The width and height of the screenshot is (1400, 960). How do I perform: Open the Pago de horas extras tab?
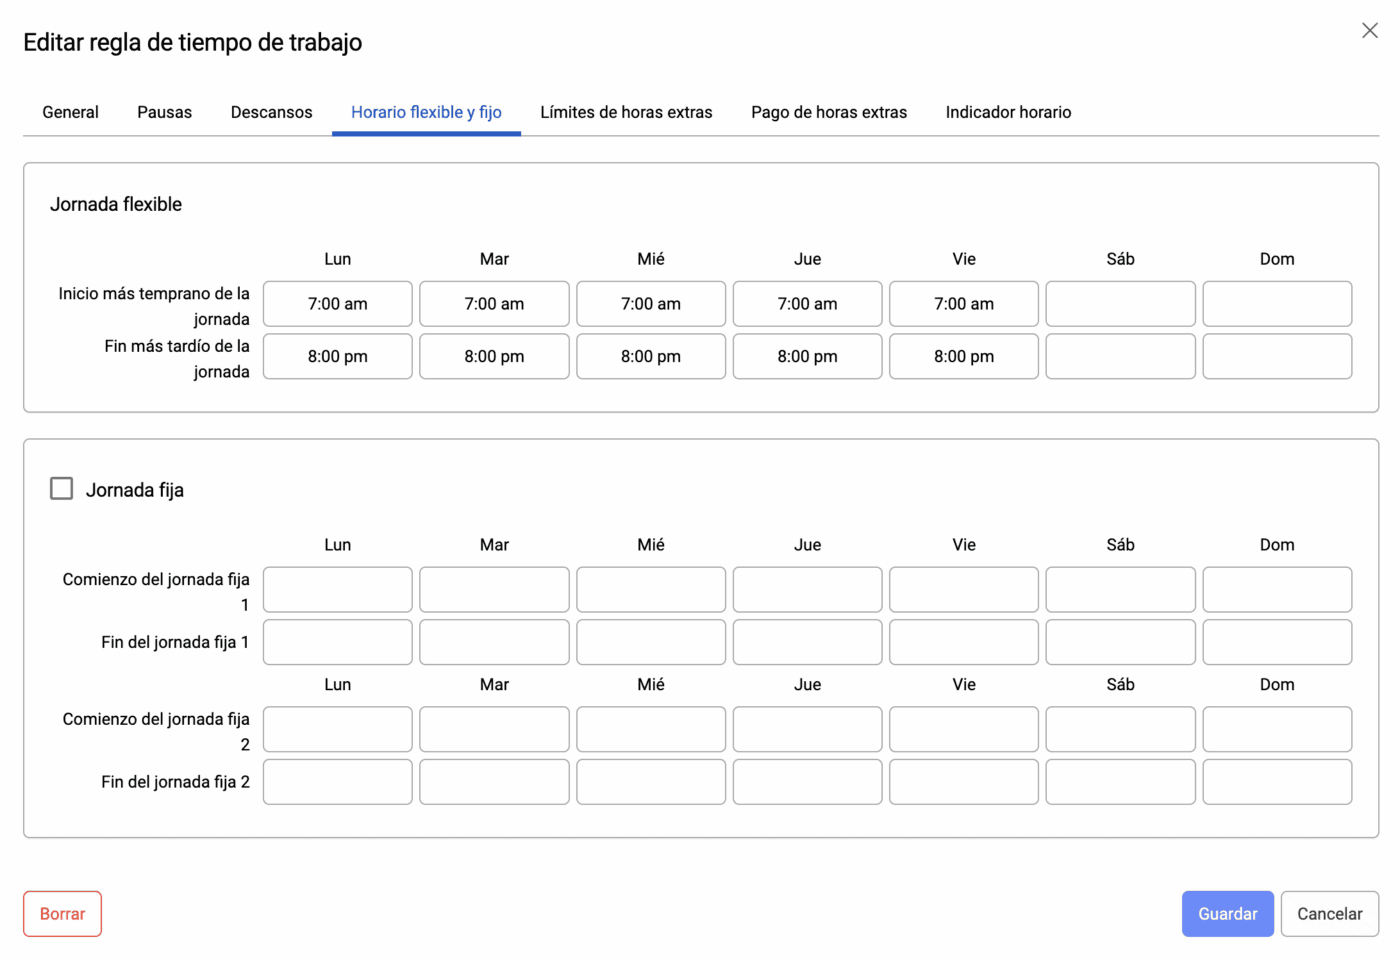[829, 112]
